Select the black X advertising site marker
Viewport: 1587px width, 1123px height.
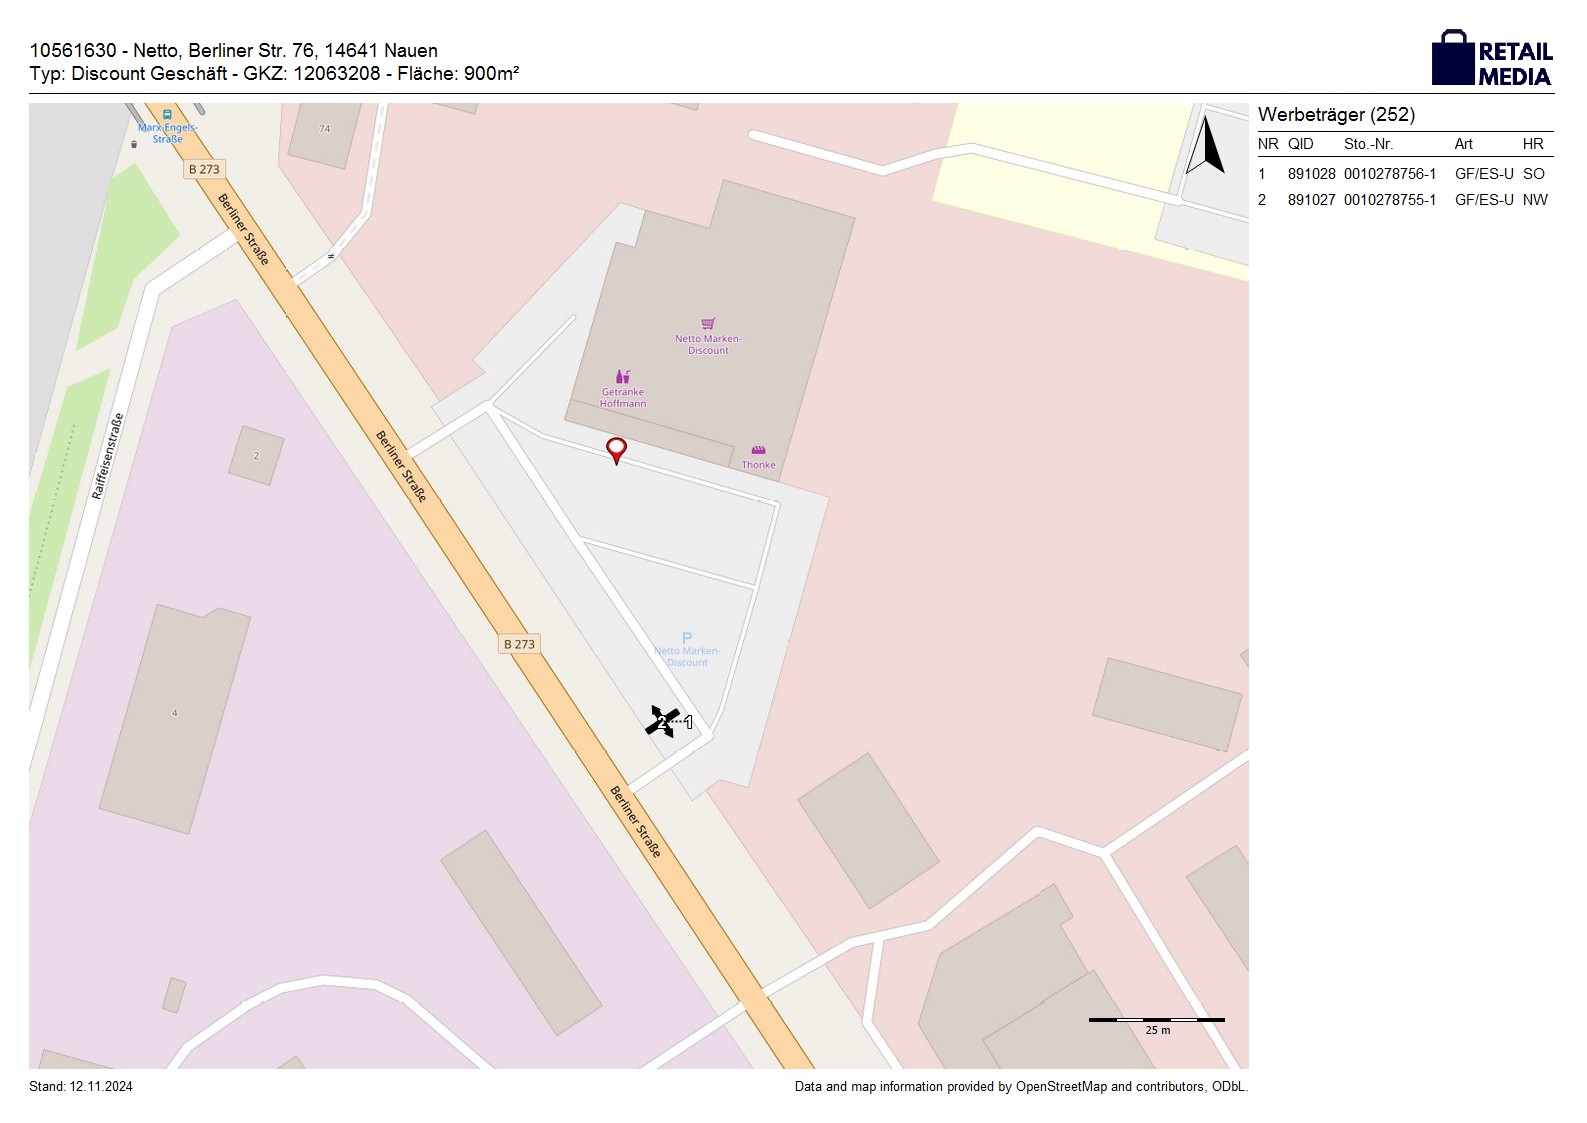click(x=662, y=721)
